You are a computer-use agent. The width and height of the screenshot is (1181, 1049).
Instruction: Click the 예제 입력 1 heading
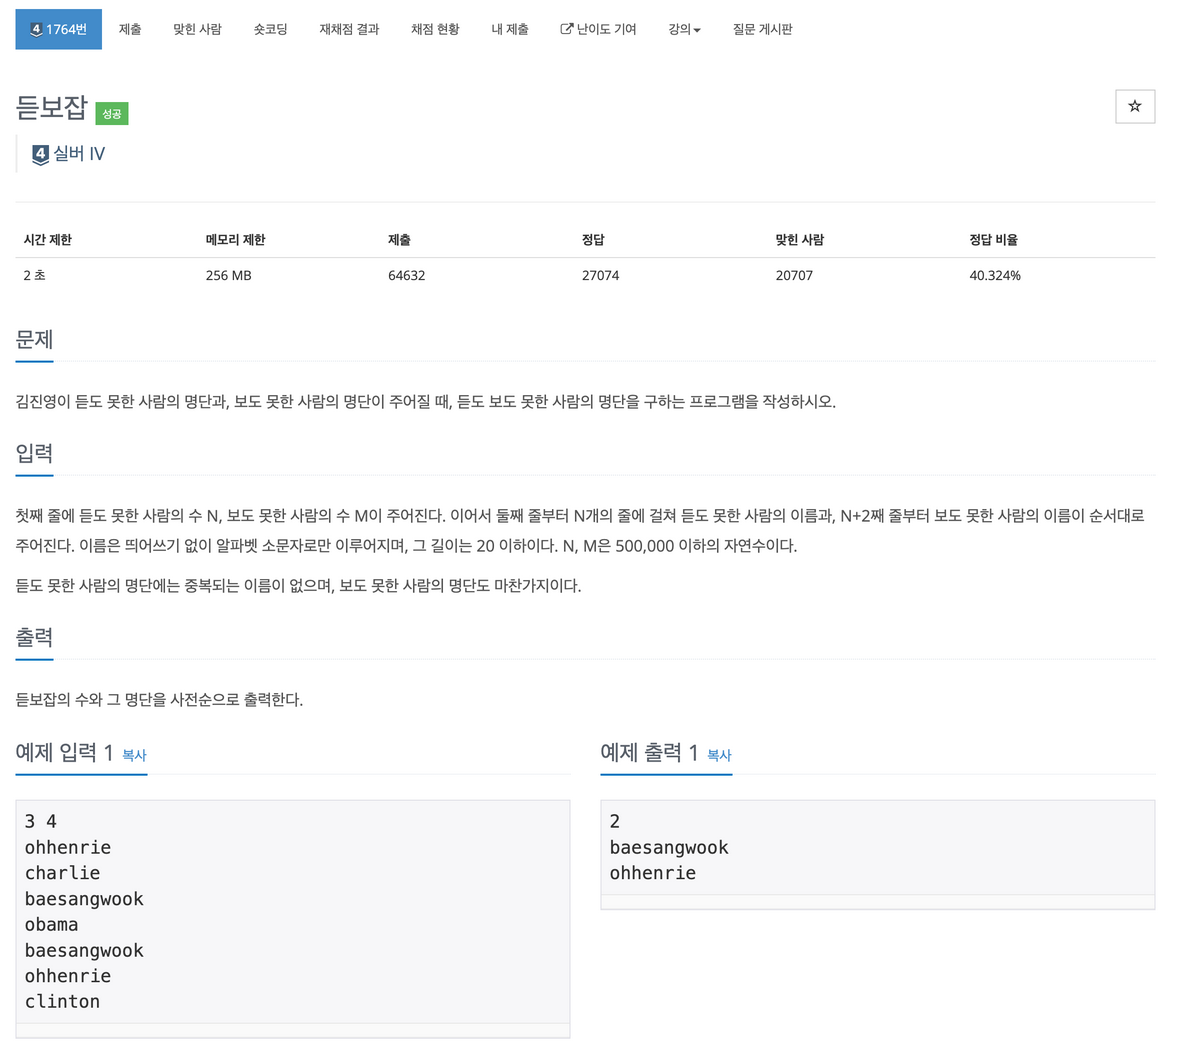(x=65, y=752)
